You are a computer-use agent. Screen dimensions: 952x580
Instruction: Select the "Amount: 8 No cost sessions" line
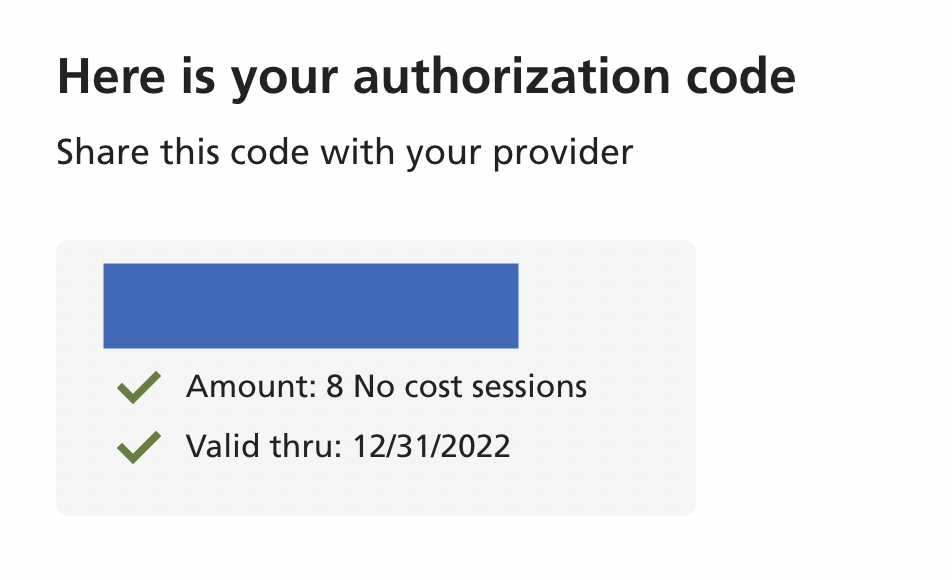[386, 386]
